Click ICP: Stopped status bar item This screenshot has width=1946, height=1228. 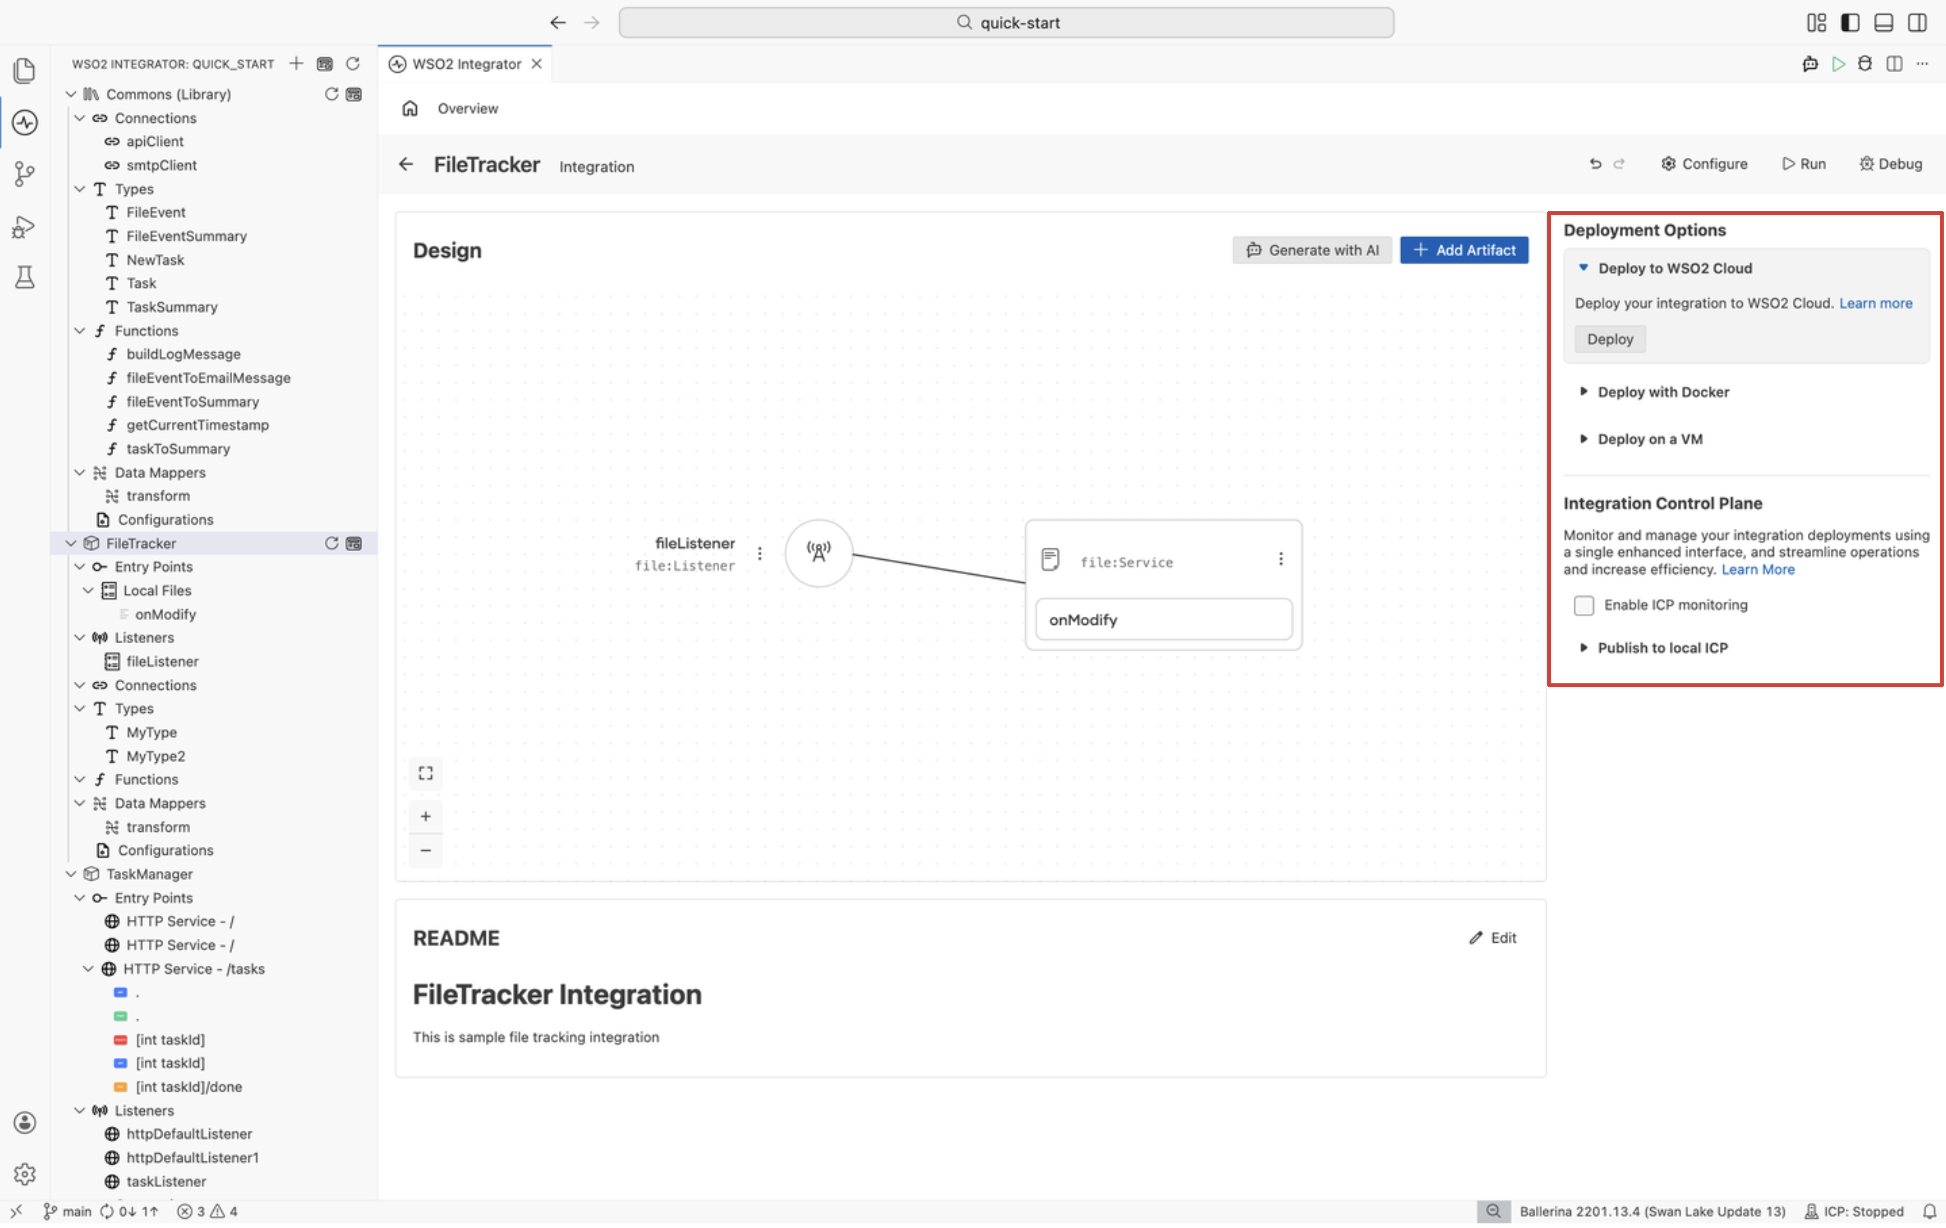point(1854,1212)
